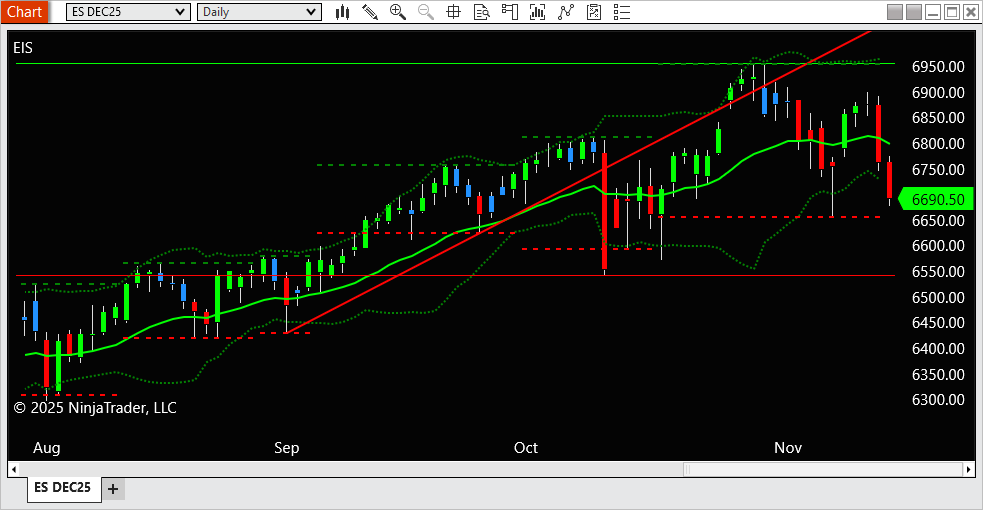Click the 6900.00 price axis label
This screenshot has height=510, width=983.
(938, 93)
